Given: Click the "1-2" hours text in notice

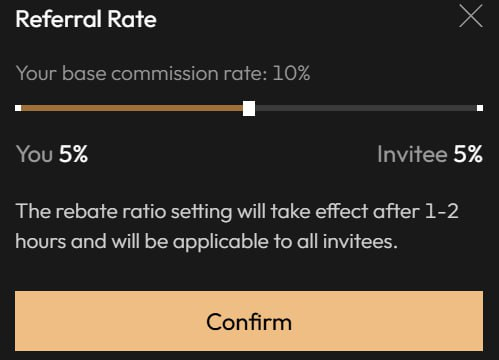Looking at the screenshot, I should (442, 211).
